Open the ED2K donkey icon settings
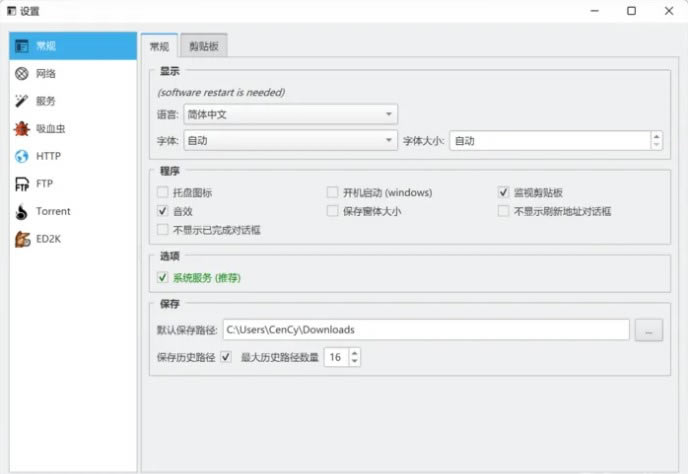688x474 pixels. [21, 239]
